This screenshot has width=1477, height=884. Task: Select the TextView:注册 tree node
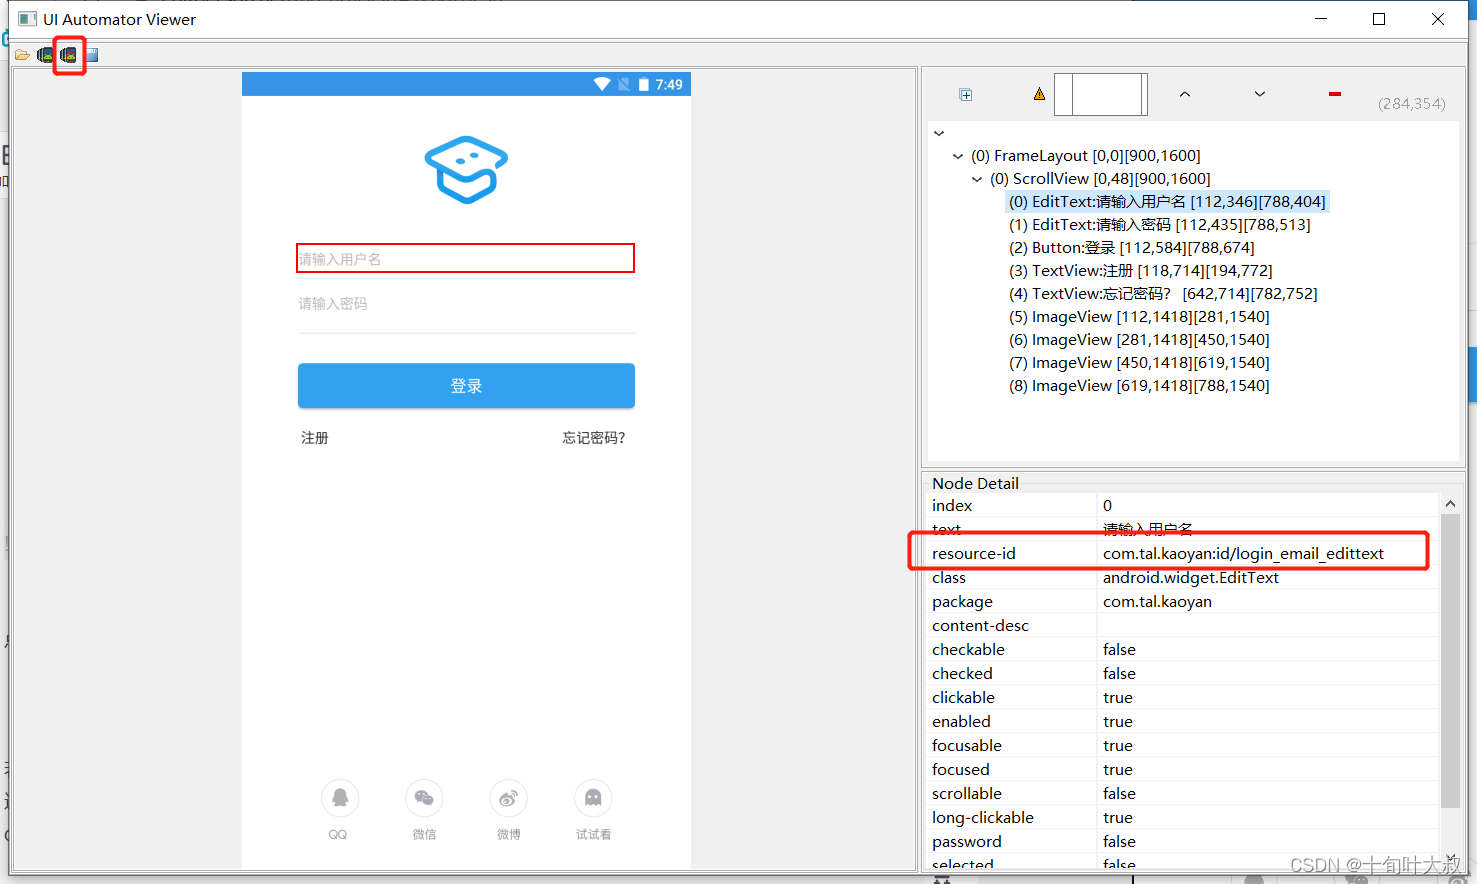pos(1140,271)
